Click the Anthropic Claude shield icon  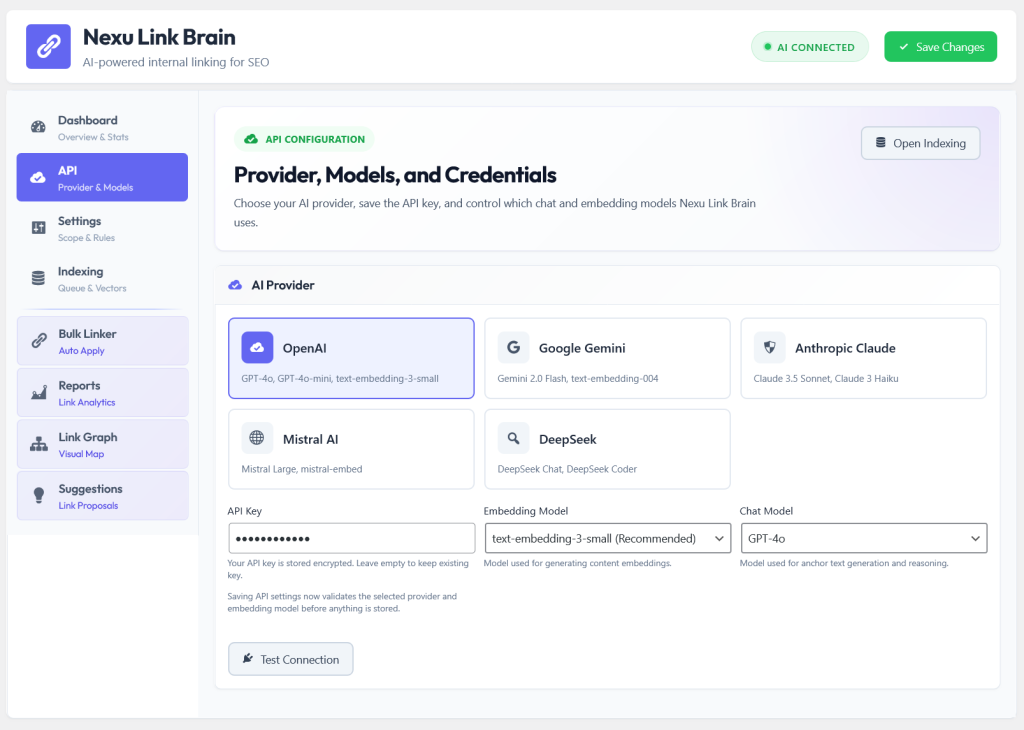coord(769,347)
